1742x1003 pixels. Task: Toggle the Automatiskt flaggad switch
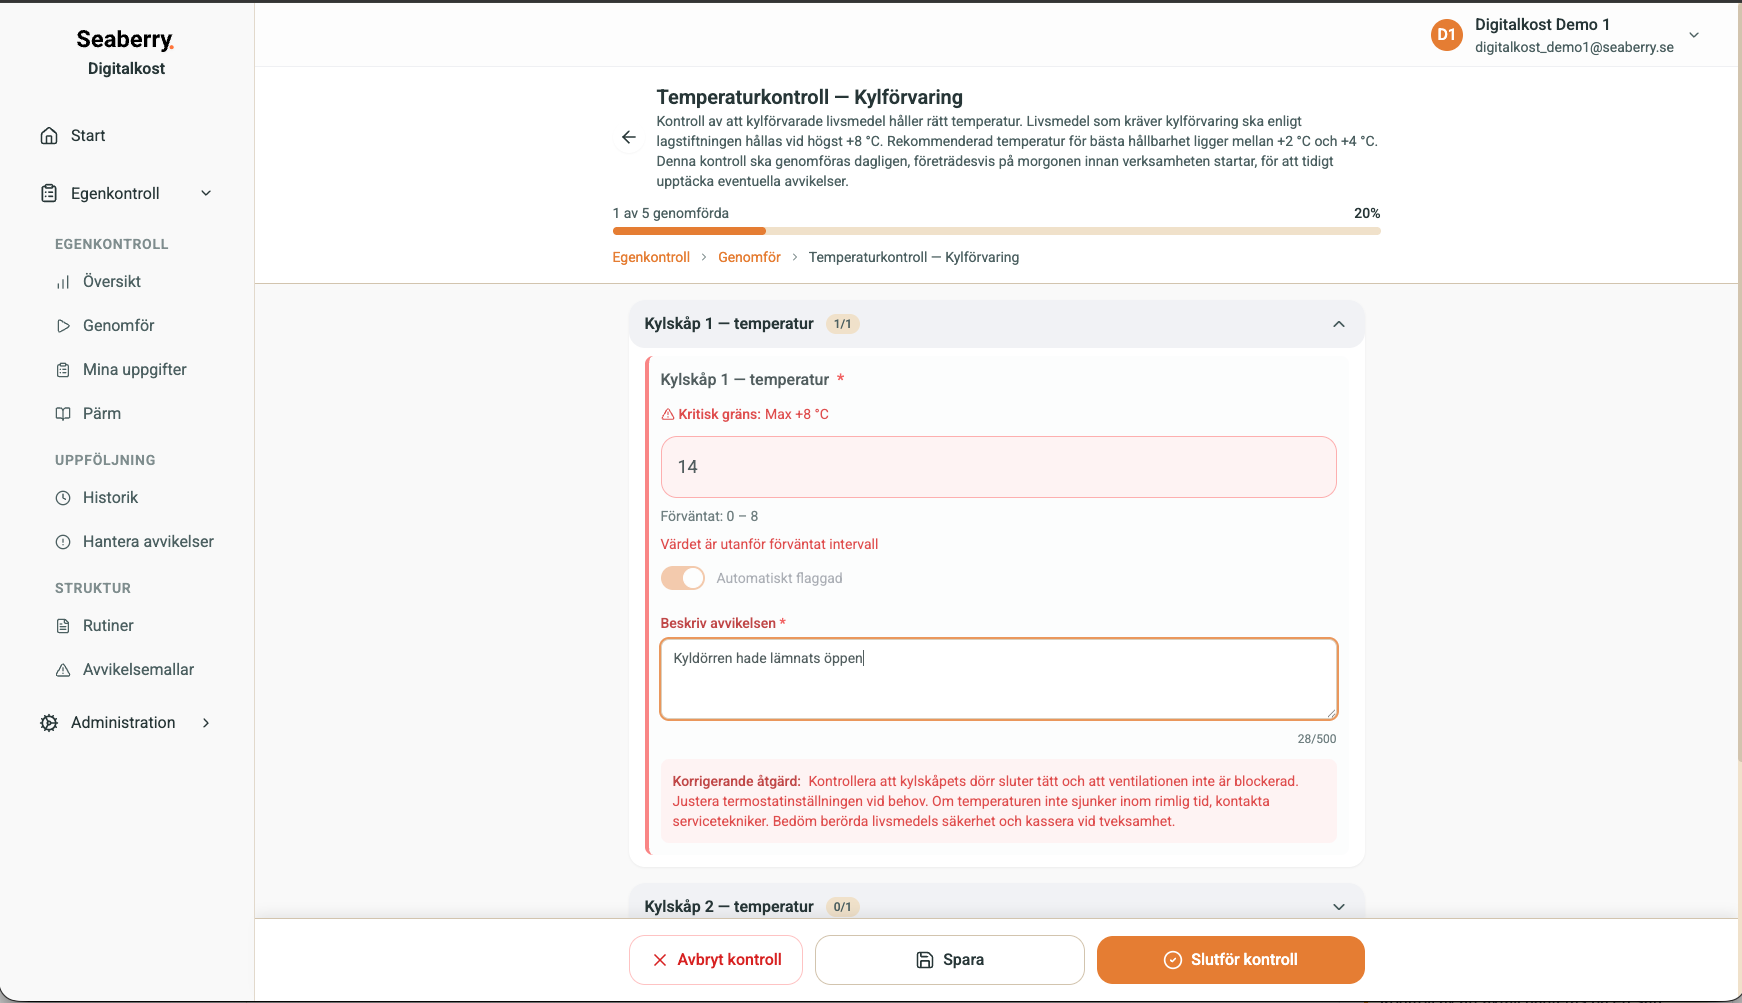[683, 578]
